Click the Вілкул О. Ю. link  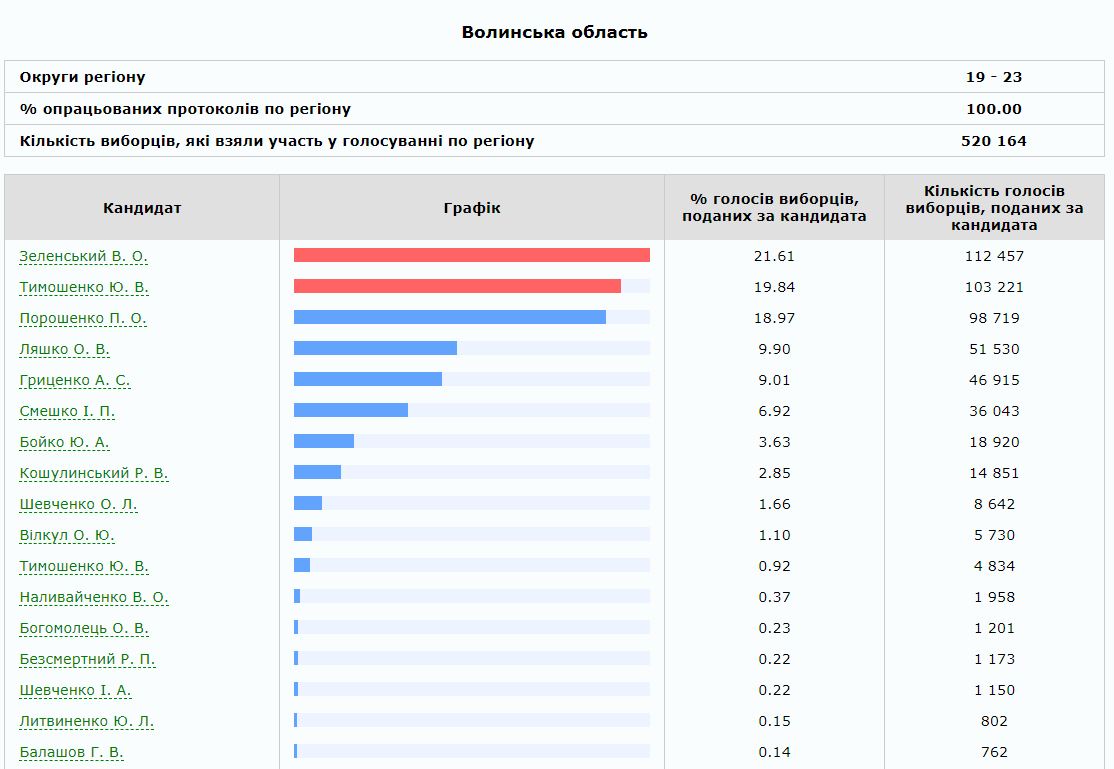67,535
